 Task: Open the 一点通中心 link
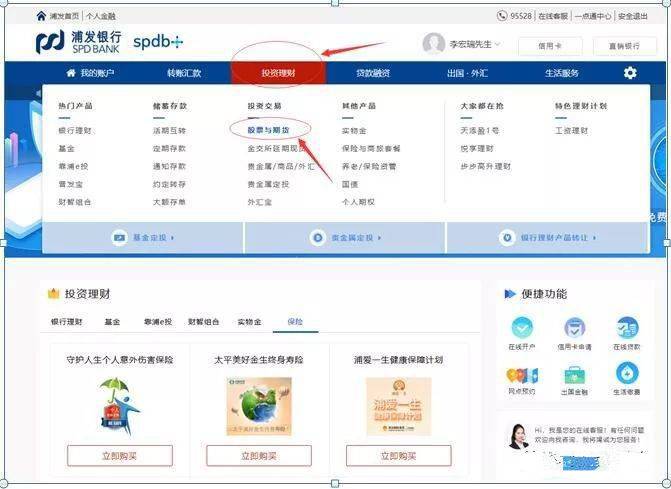[x=593, y=16]
